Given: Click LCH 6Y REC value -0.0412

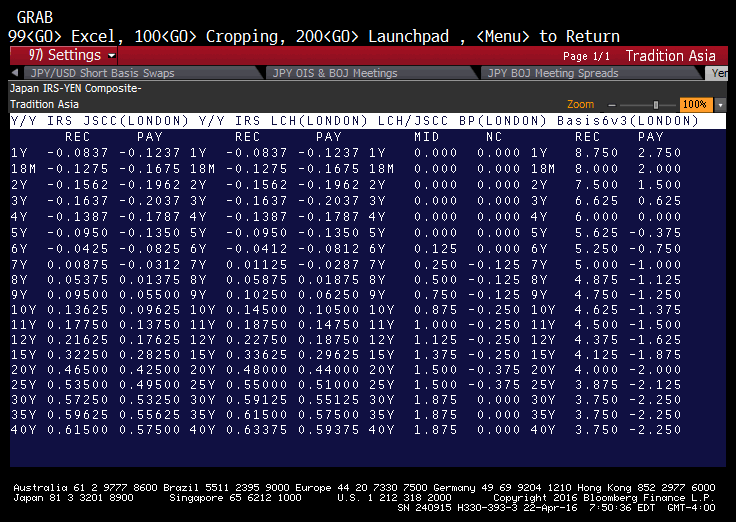Looking at the screenshot, I should (x=256, y=249).
